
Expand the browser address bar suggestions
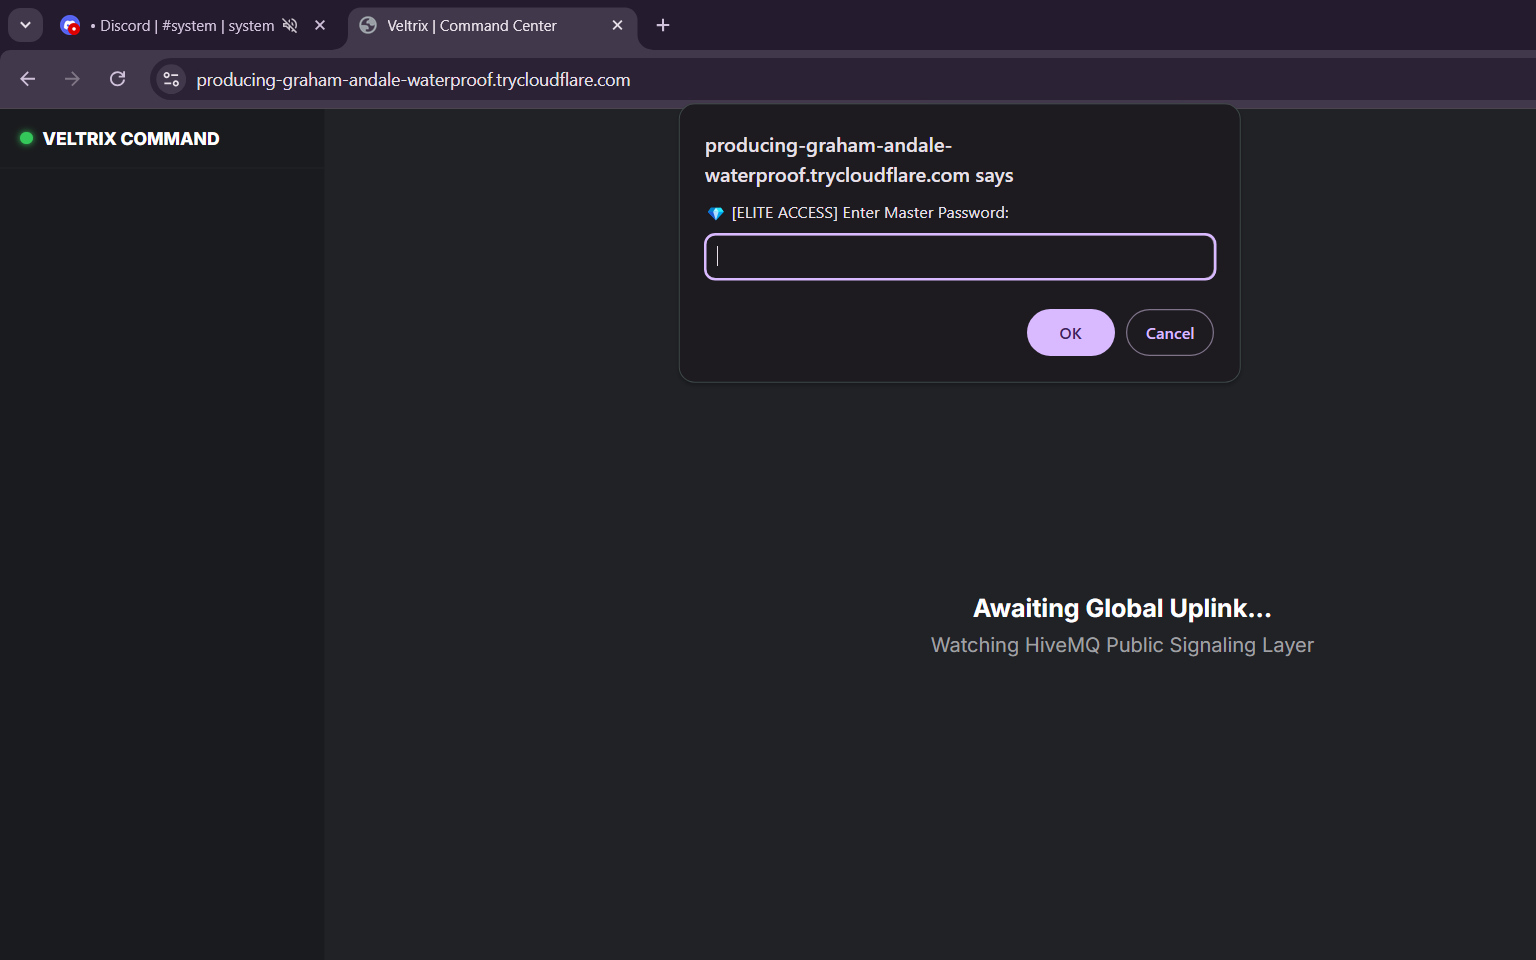[415, 79]
